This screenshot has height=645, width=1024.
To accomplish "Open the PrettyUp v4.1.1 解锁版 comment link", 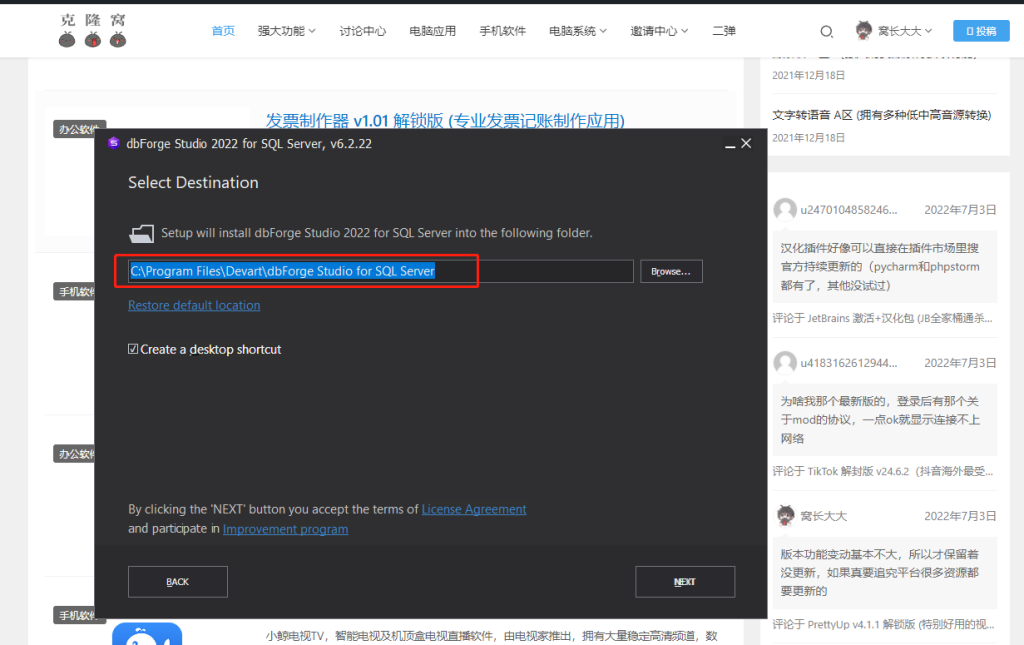I will [883, 624].
